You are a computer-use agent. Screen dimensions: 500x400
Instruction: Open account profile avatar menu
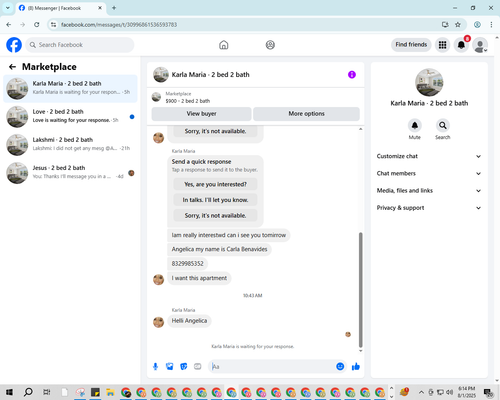pos(480,45)
